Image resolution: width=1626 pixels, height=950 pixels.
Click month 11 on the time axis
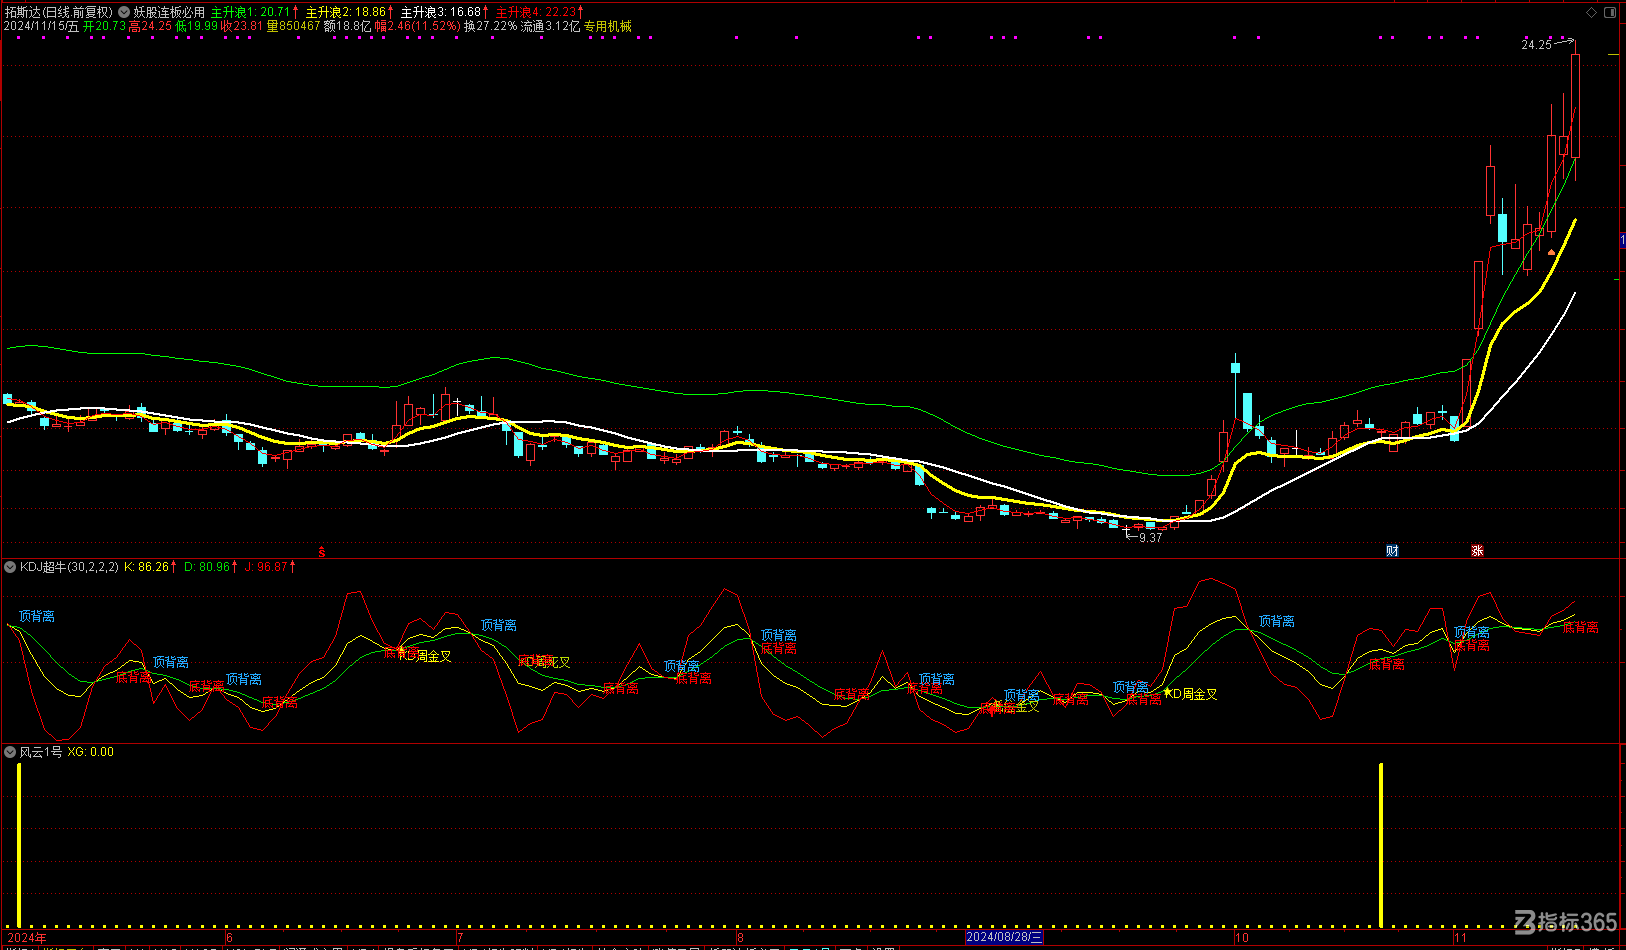[x=1460, y=938]
